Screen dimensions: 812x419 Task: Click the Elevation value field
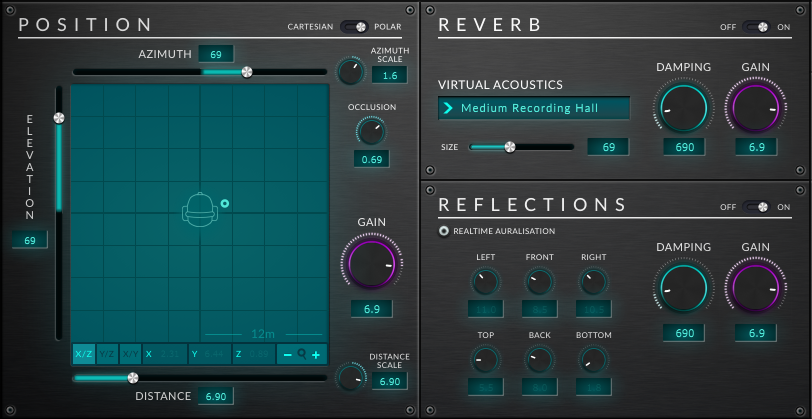(30, 240)
